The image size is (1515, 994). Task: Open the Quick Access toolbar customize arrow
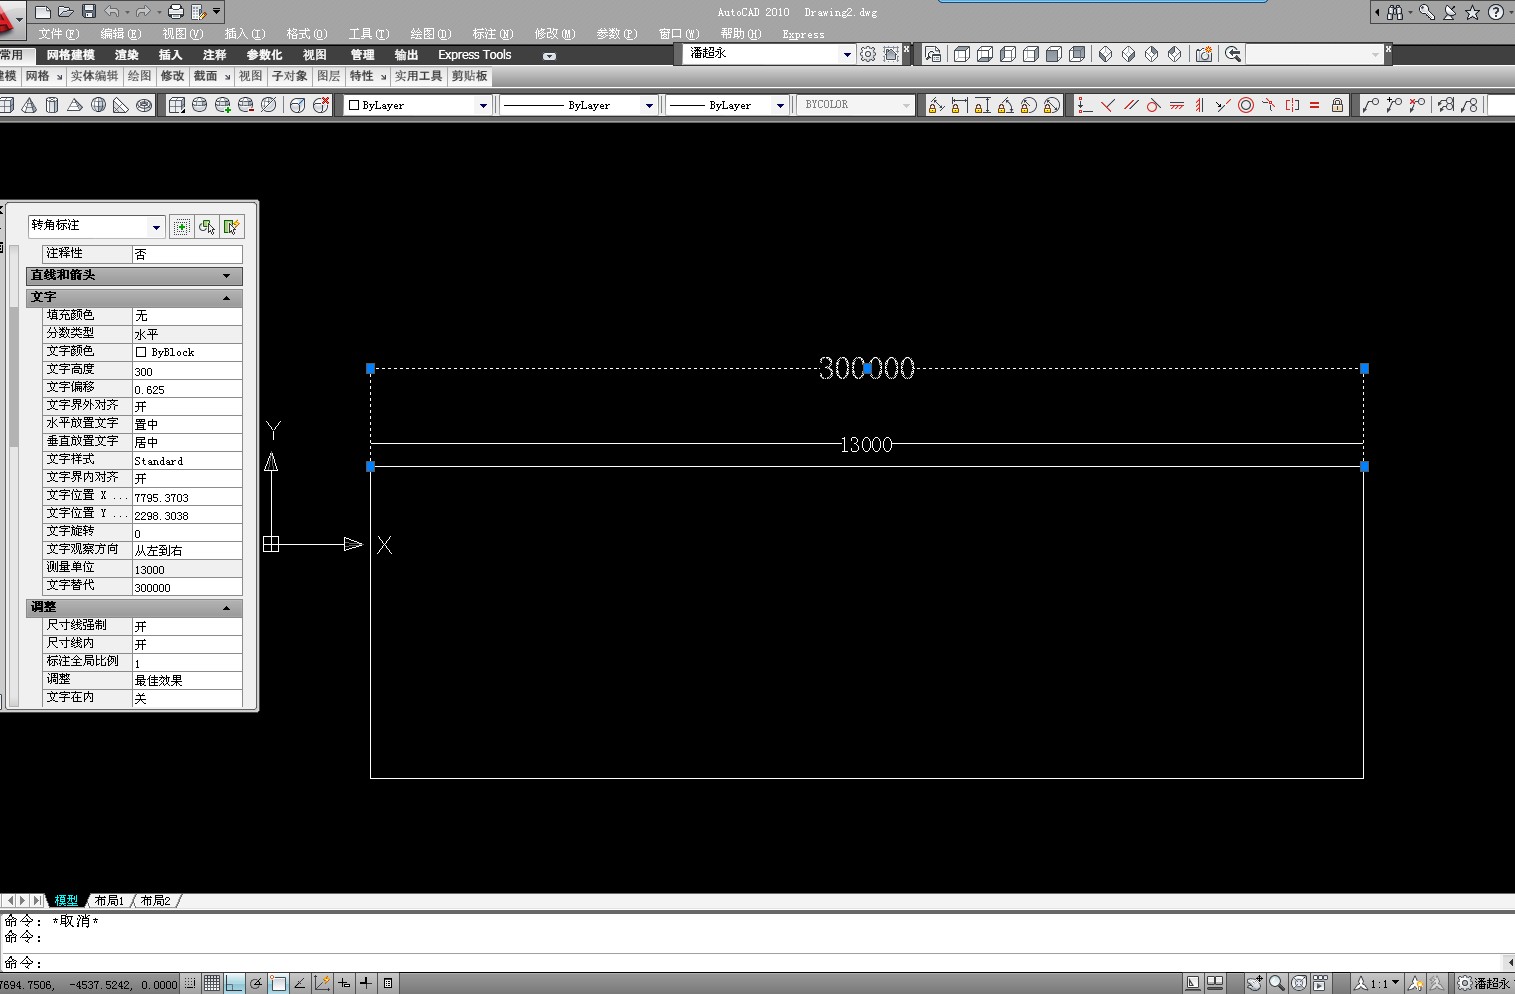click(217, 12)
